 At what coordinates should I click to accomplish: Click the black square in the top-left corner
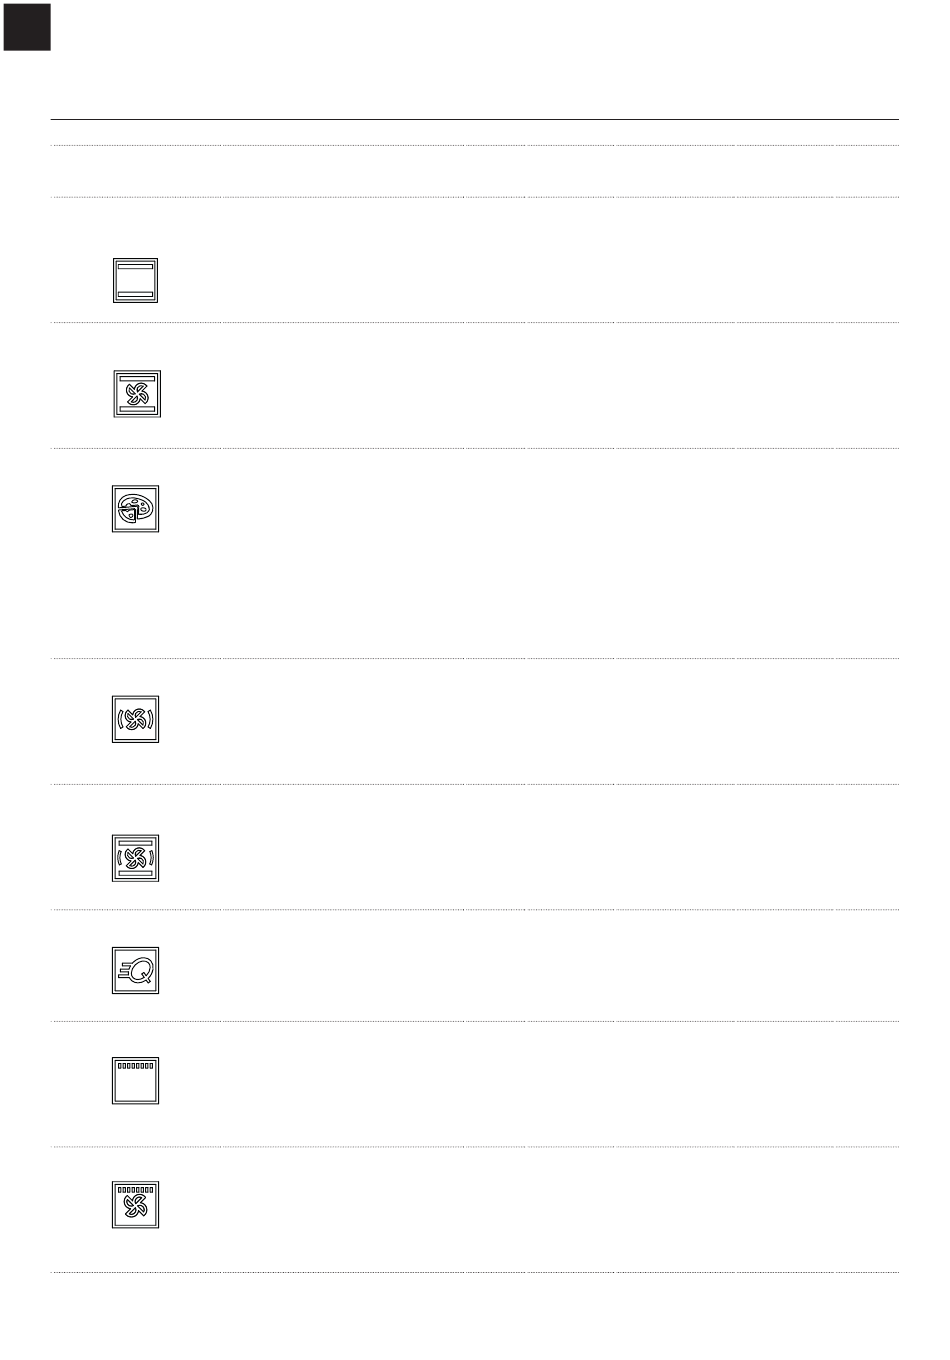[x=27, y=27]
